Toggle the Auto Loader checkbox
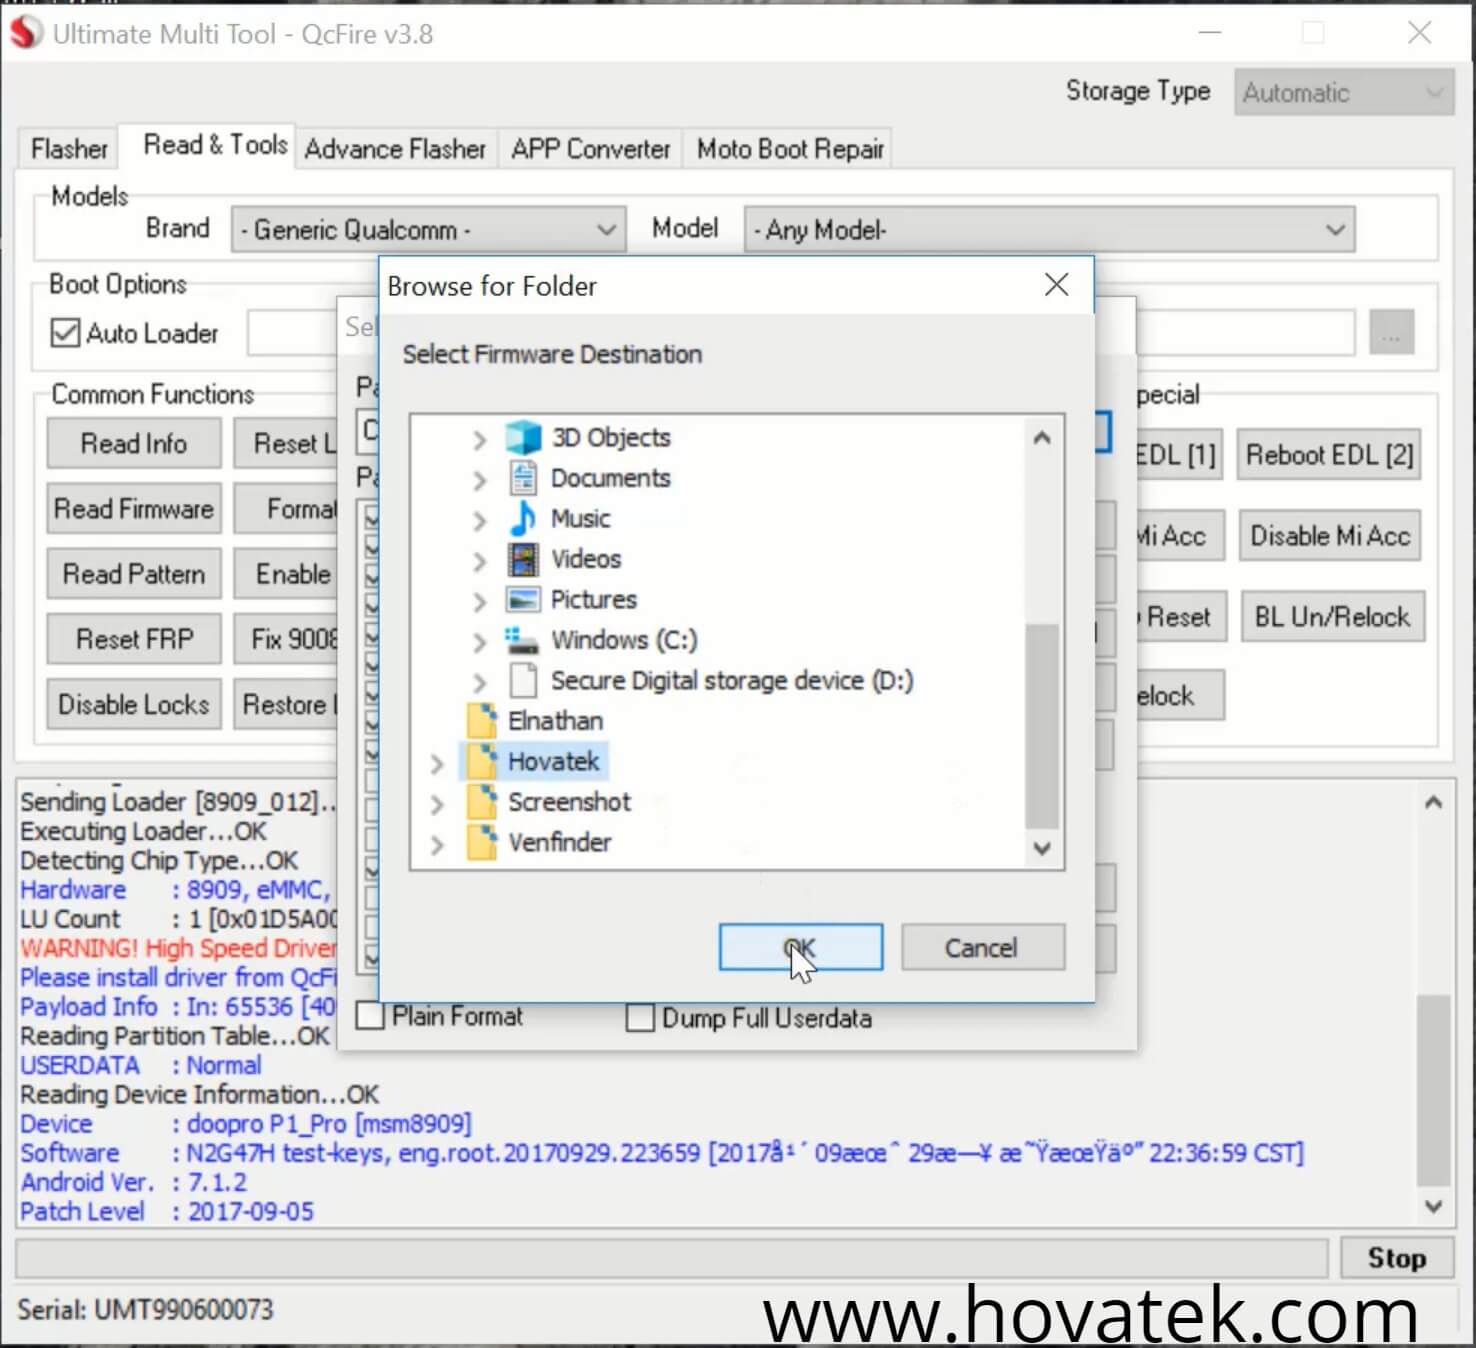 pyautogui.click(x=65, y=332)
